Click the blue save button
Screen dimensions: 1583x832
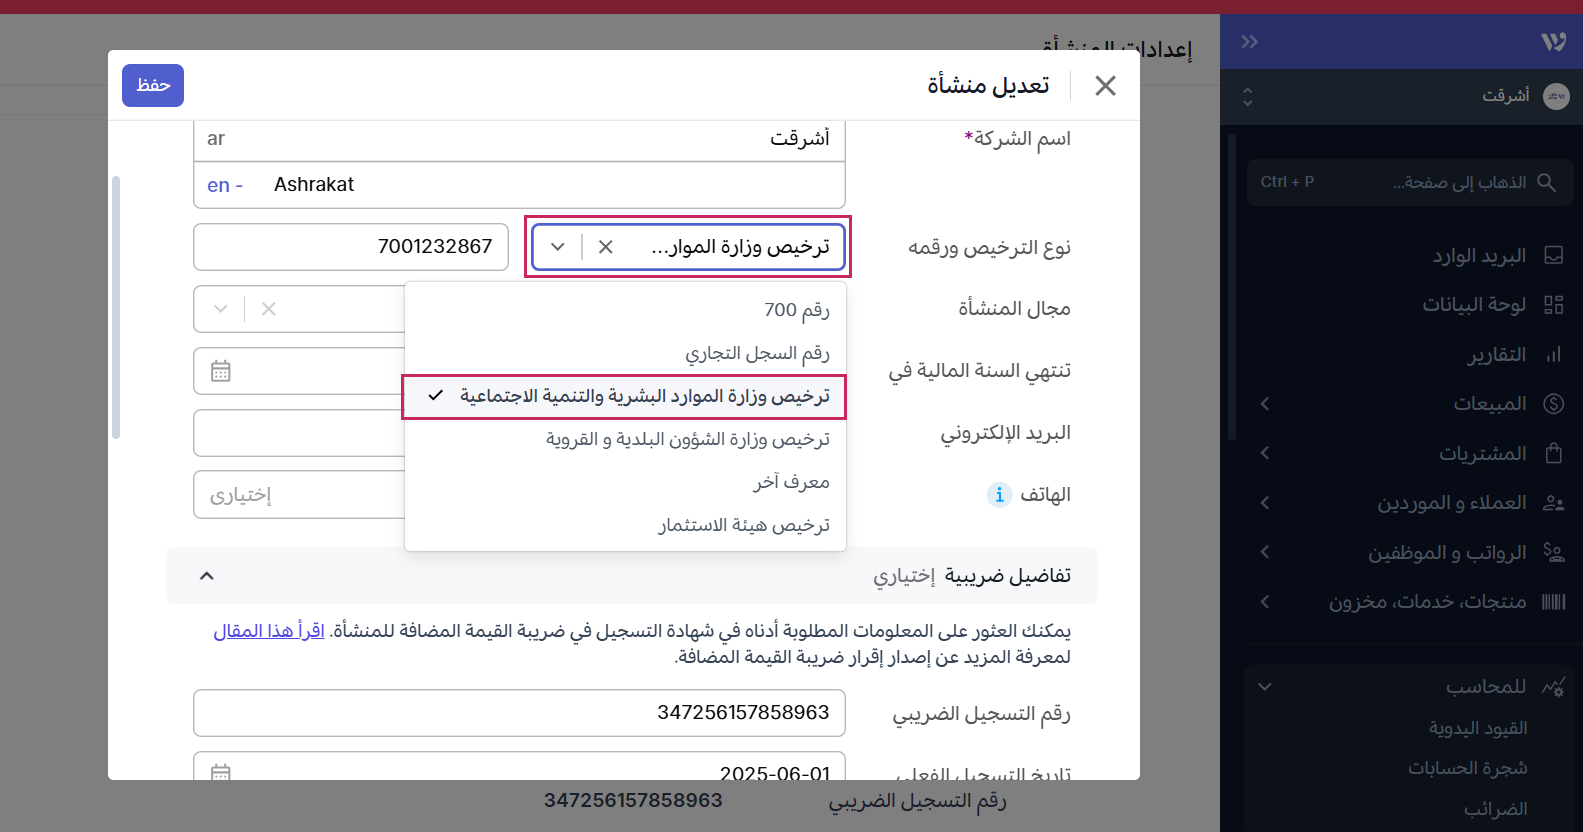click(x=153, y=85)
